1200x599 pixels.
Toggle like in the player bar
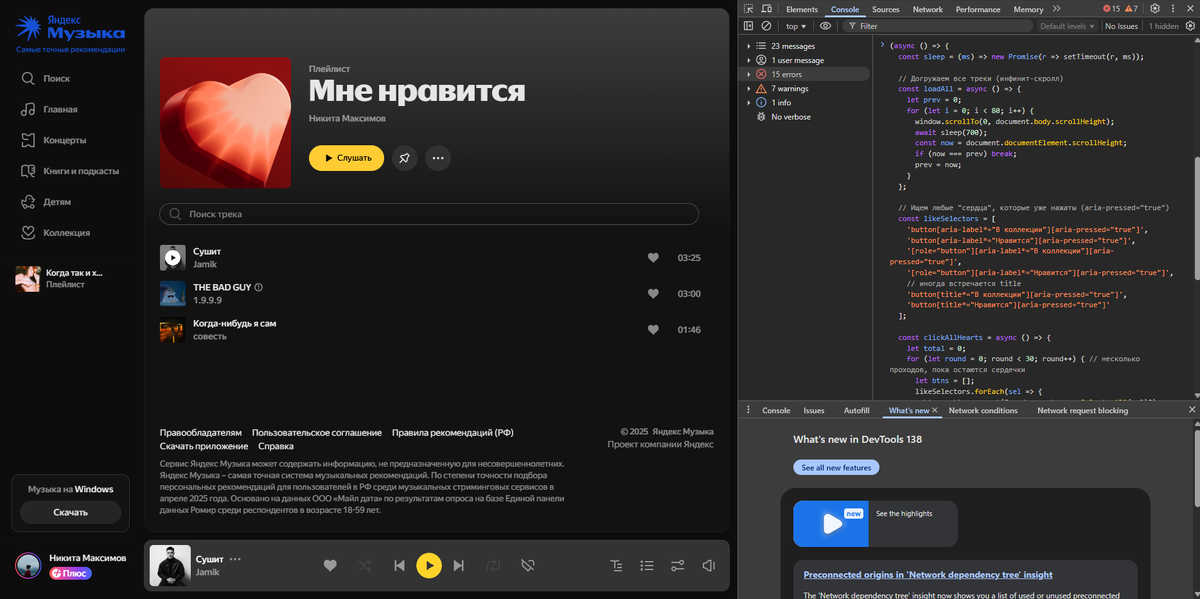tap(330, 566)
